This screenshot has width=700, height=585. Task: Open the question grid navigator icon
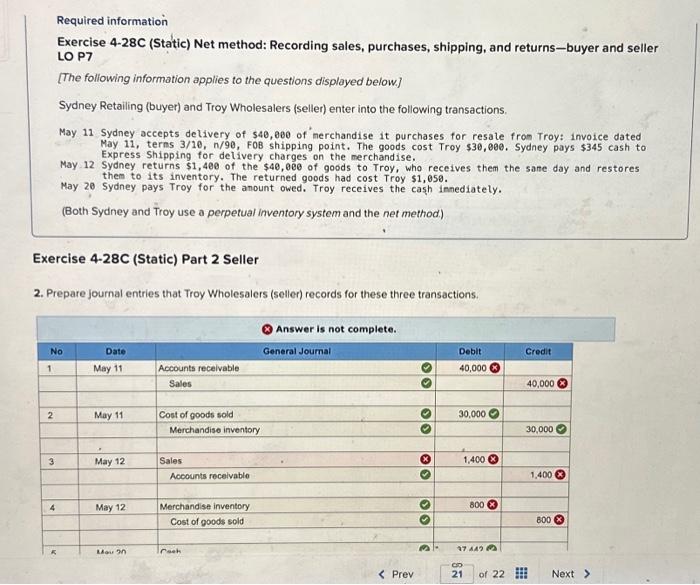click(521, 573)
